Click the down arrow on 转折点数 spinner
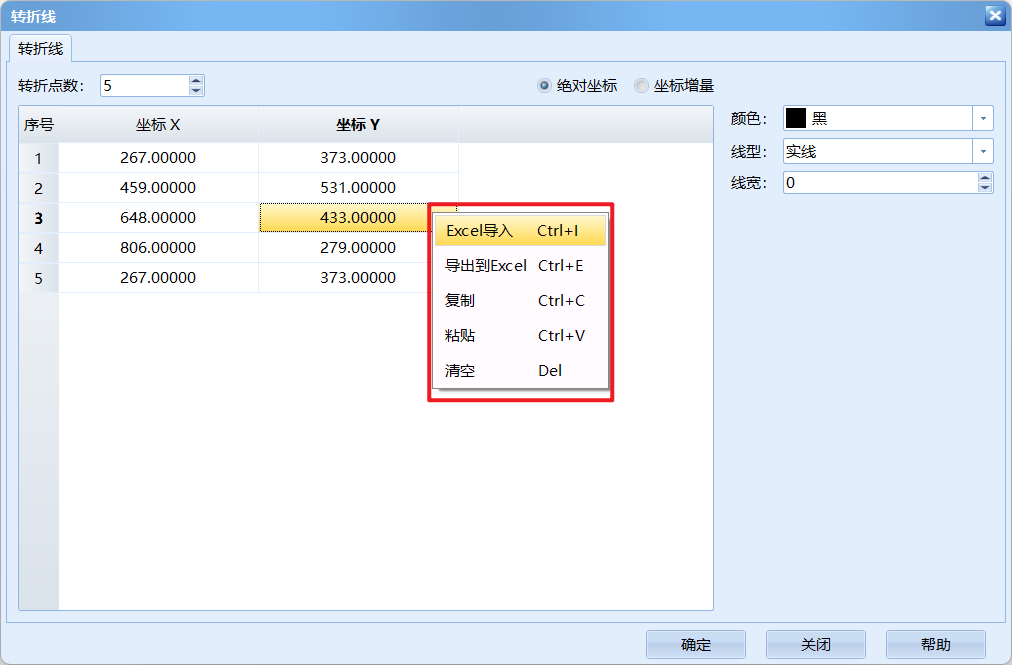This screenshot has width=1012, height=665. 197,90
